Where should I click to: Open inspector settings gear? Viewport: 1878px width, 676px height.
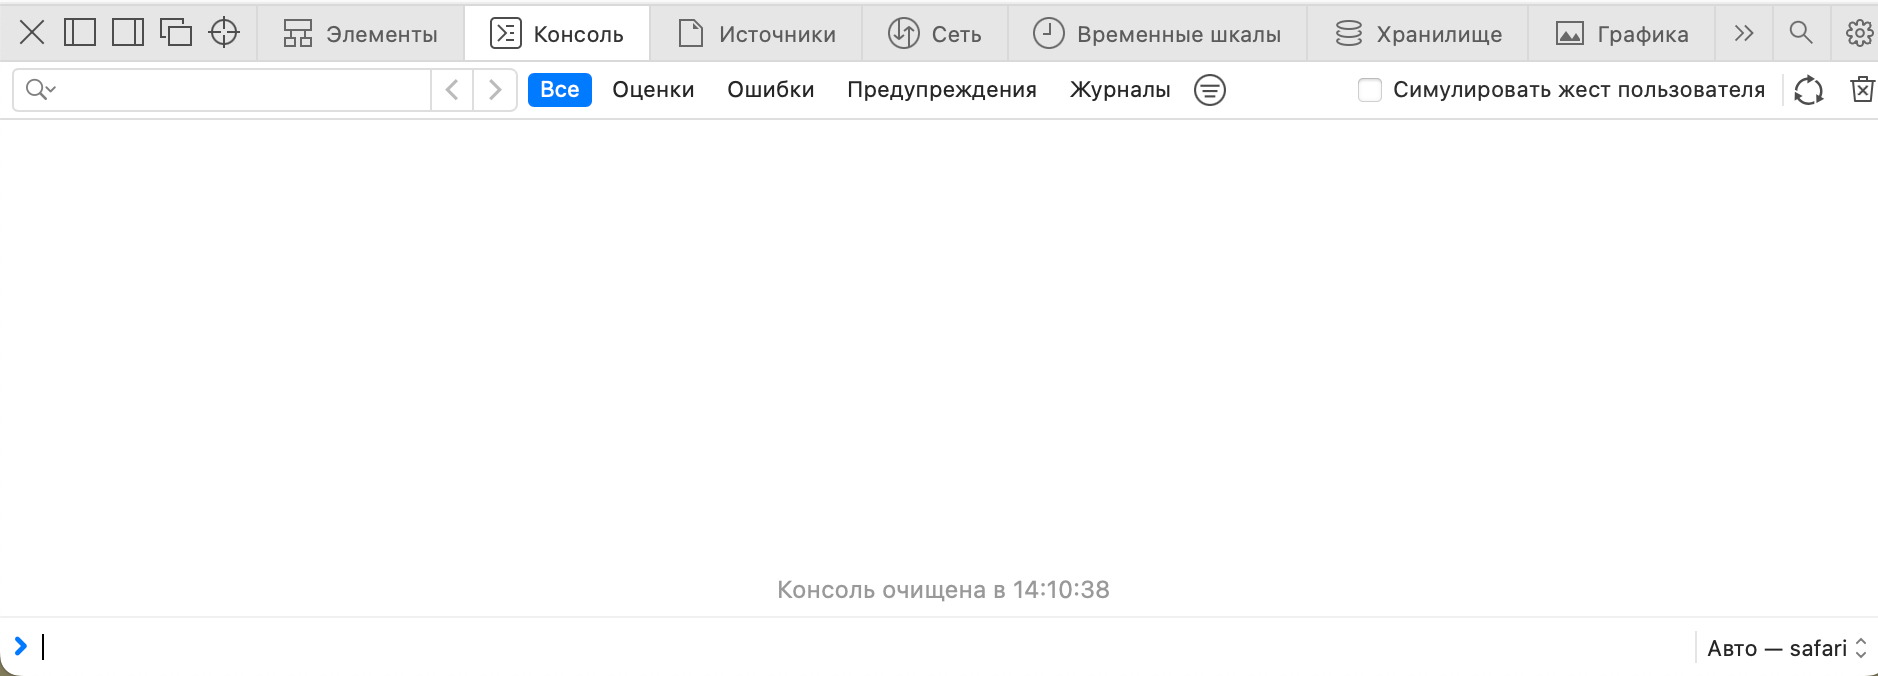point(1858,33)
